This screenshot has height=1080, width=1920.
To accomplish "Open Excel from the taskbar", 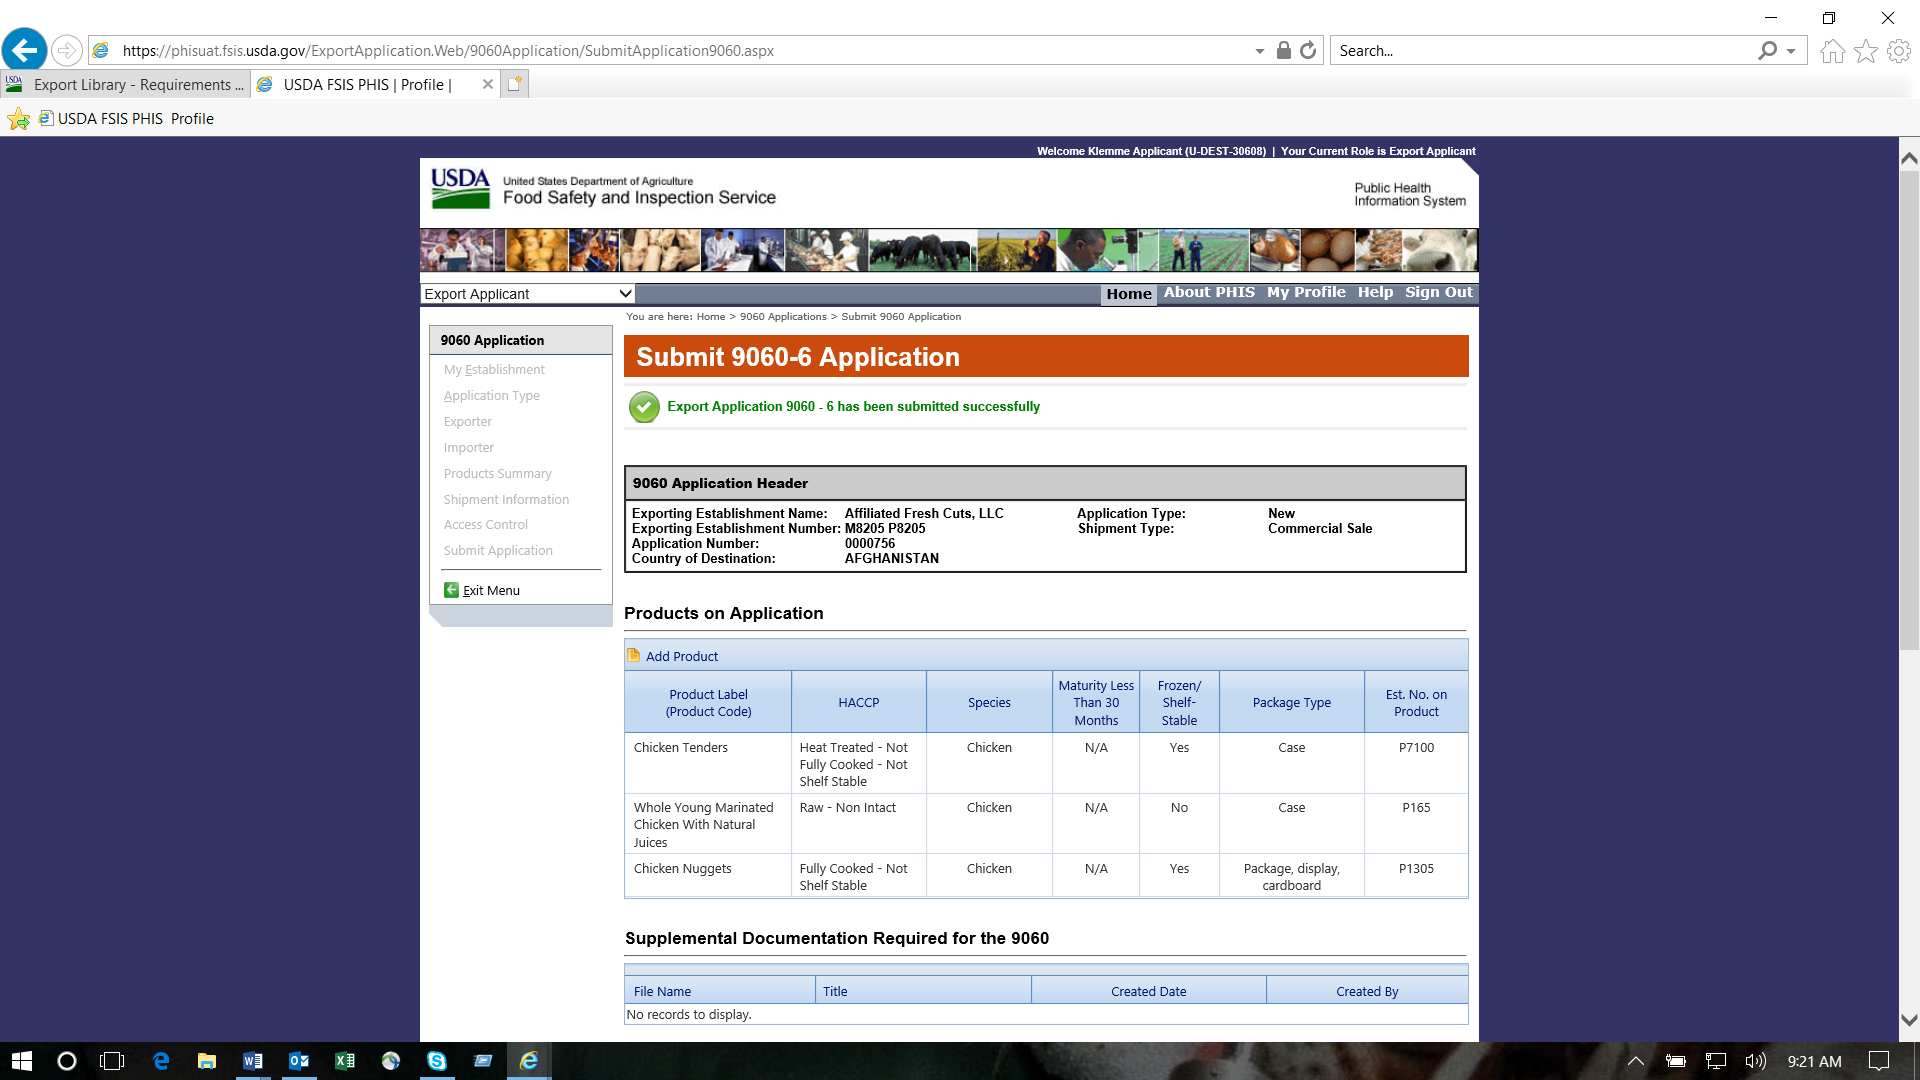I will pyautogui.click(x=345, y=1061).
